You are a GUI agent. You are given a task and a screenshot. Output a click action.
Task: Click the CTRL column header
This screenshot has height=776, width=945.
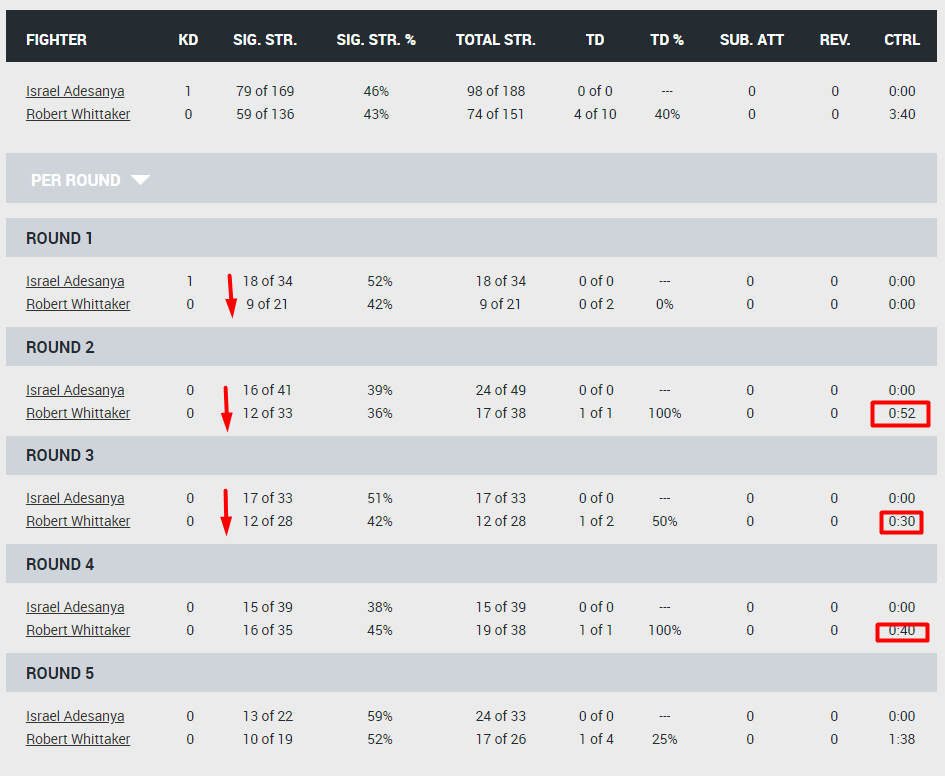902,40
